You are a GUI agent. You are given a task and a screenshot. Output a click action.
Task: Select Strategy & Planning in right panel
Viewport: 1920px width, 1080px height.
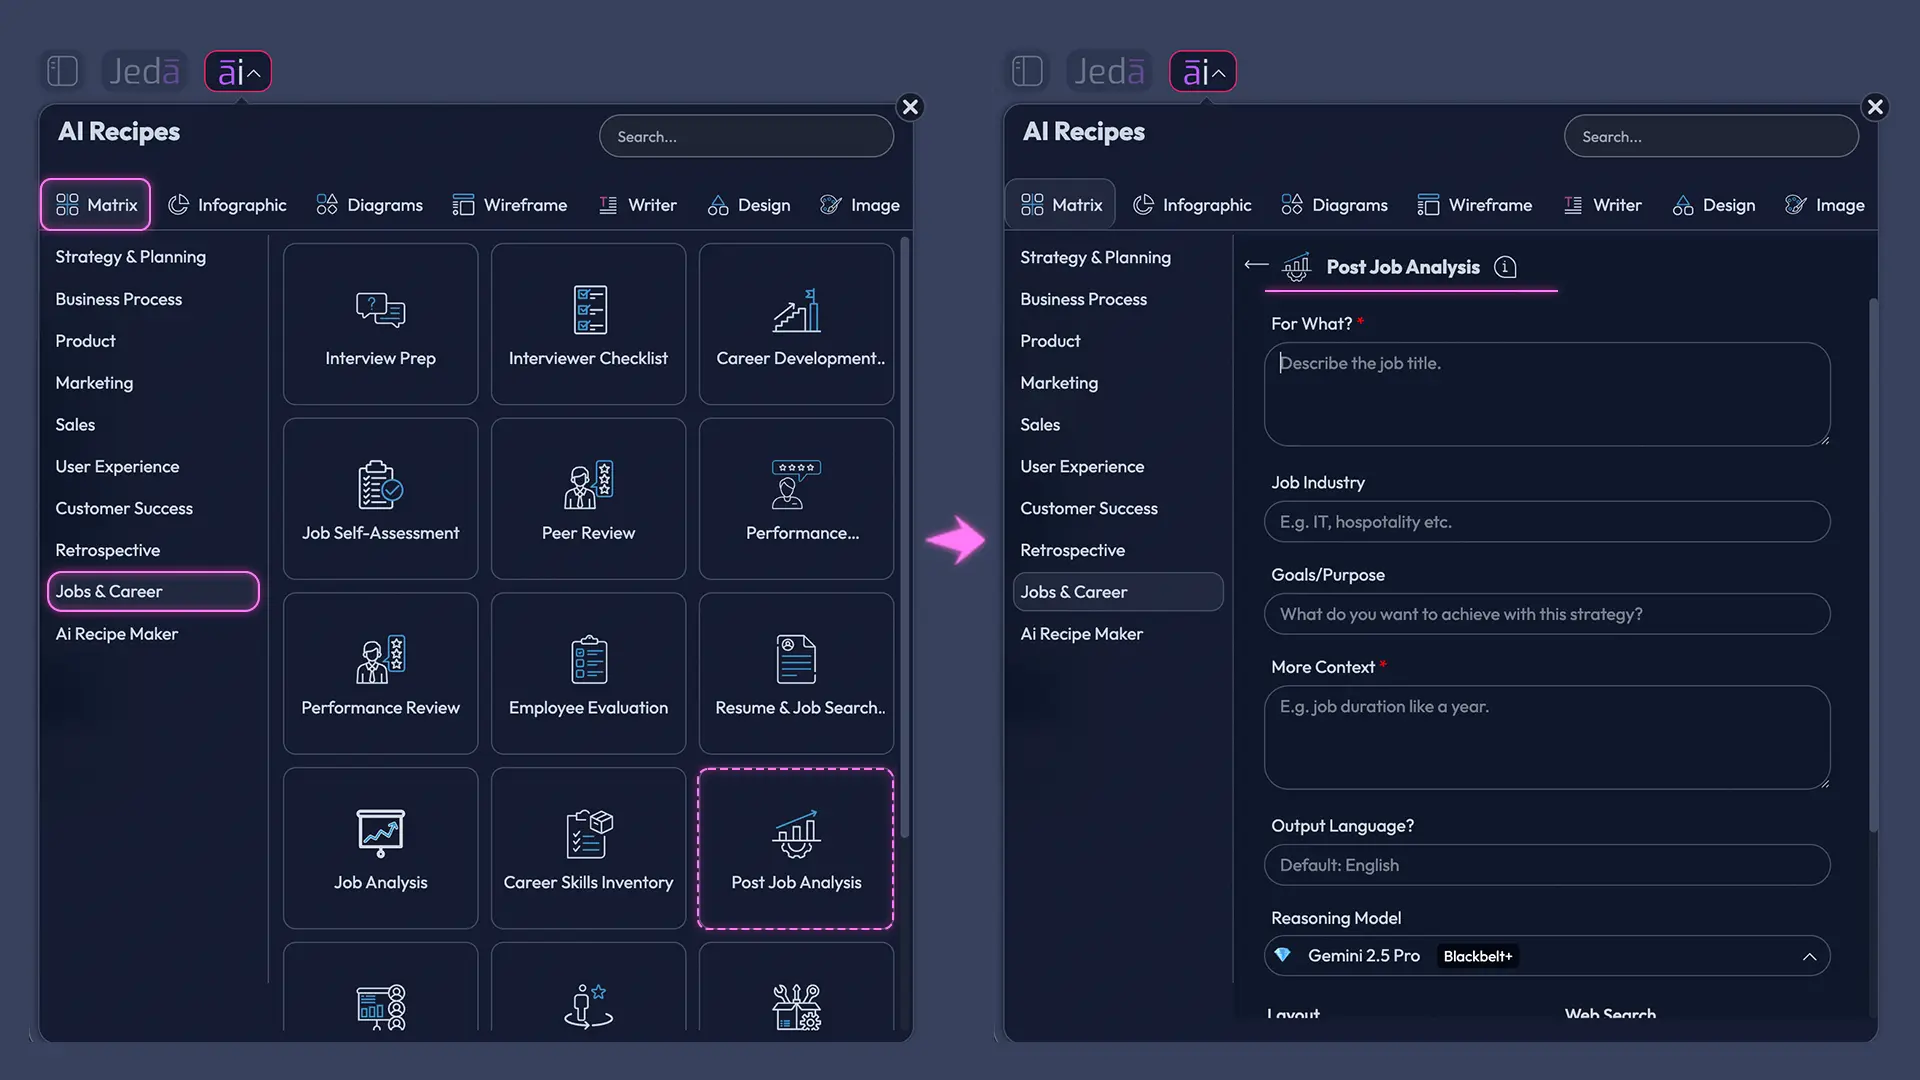(1096, 257)
